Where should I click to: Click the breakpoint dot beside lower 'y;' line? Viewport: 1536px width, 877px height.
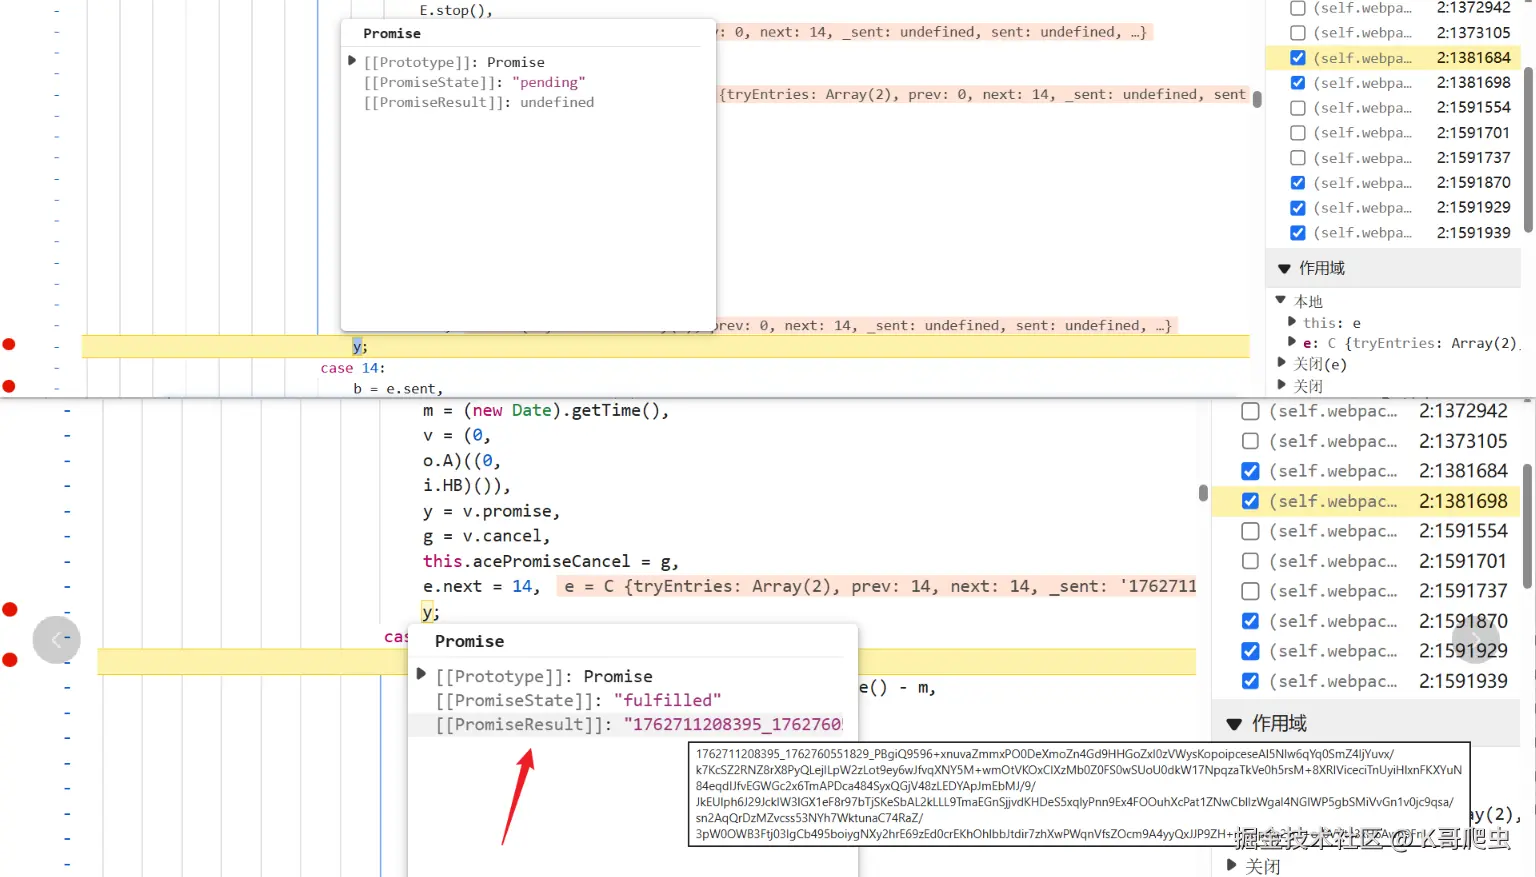10,609
